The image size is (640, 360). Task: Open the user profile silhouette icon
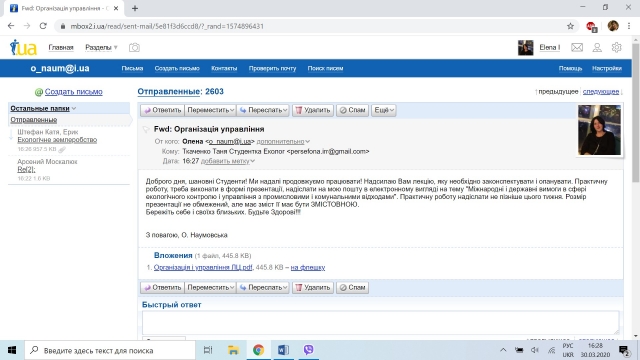click(597, 47)
